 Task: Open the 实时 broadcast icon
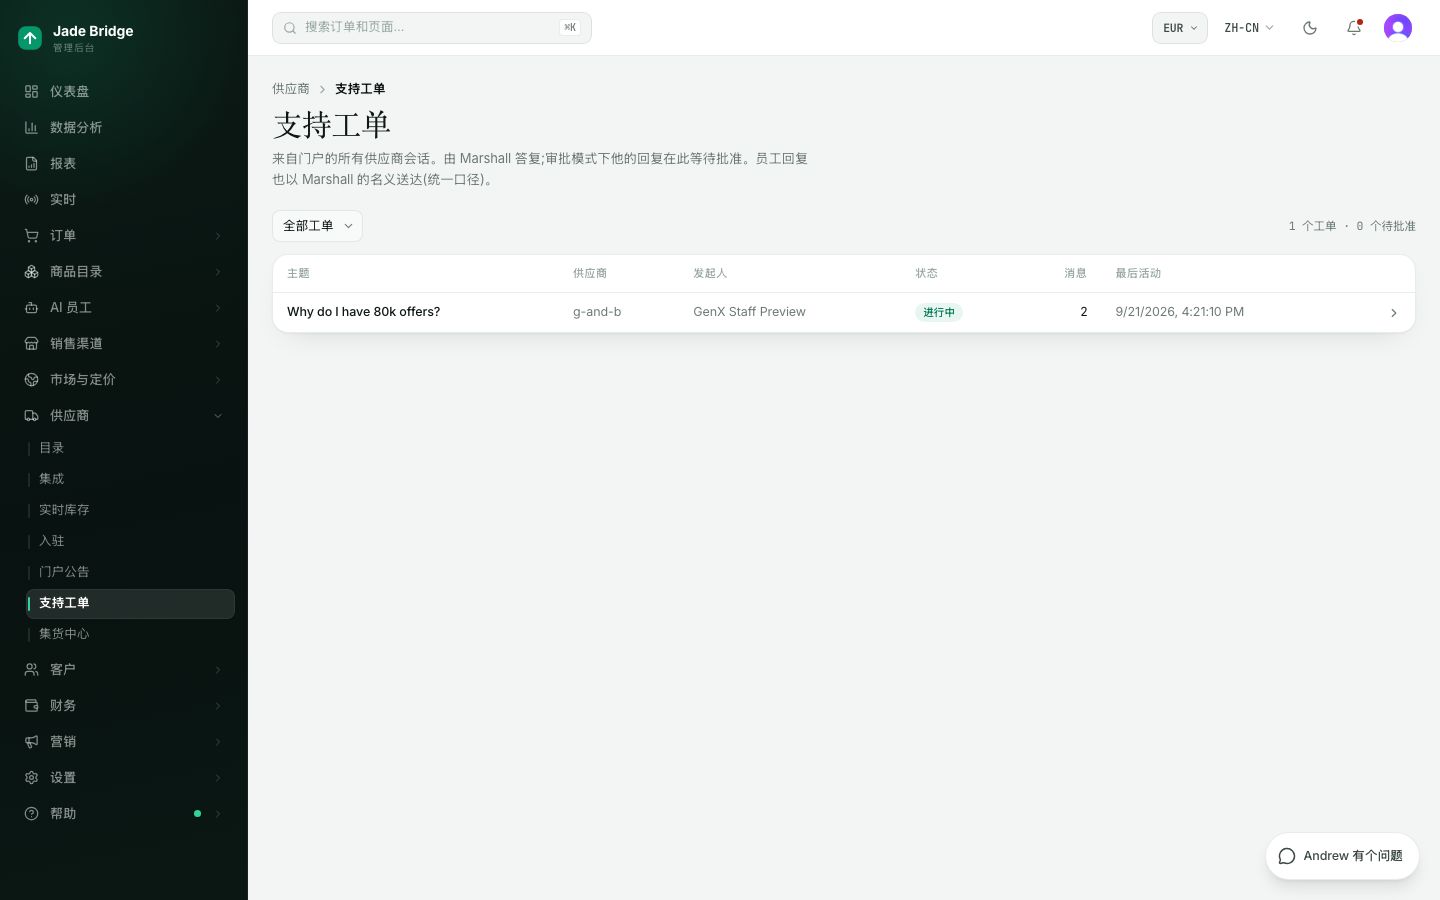pos(31,199)
